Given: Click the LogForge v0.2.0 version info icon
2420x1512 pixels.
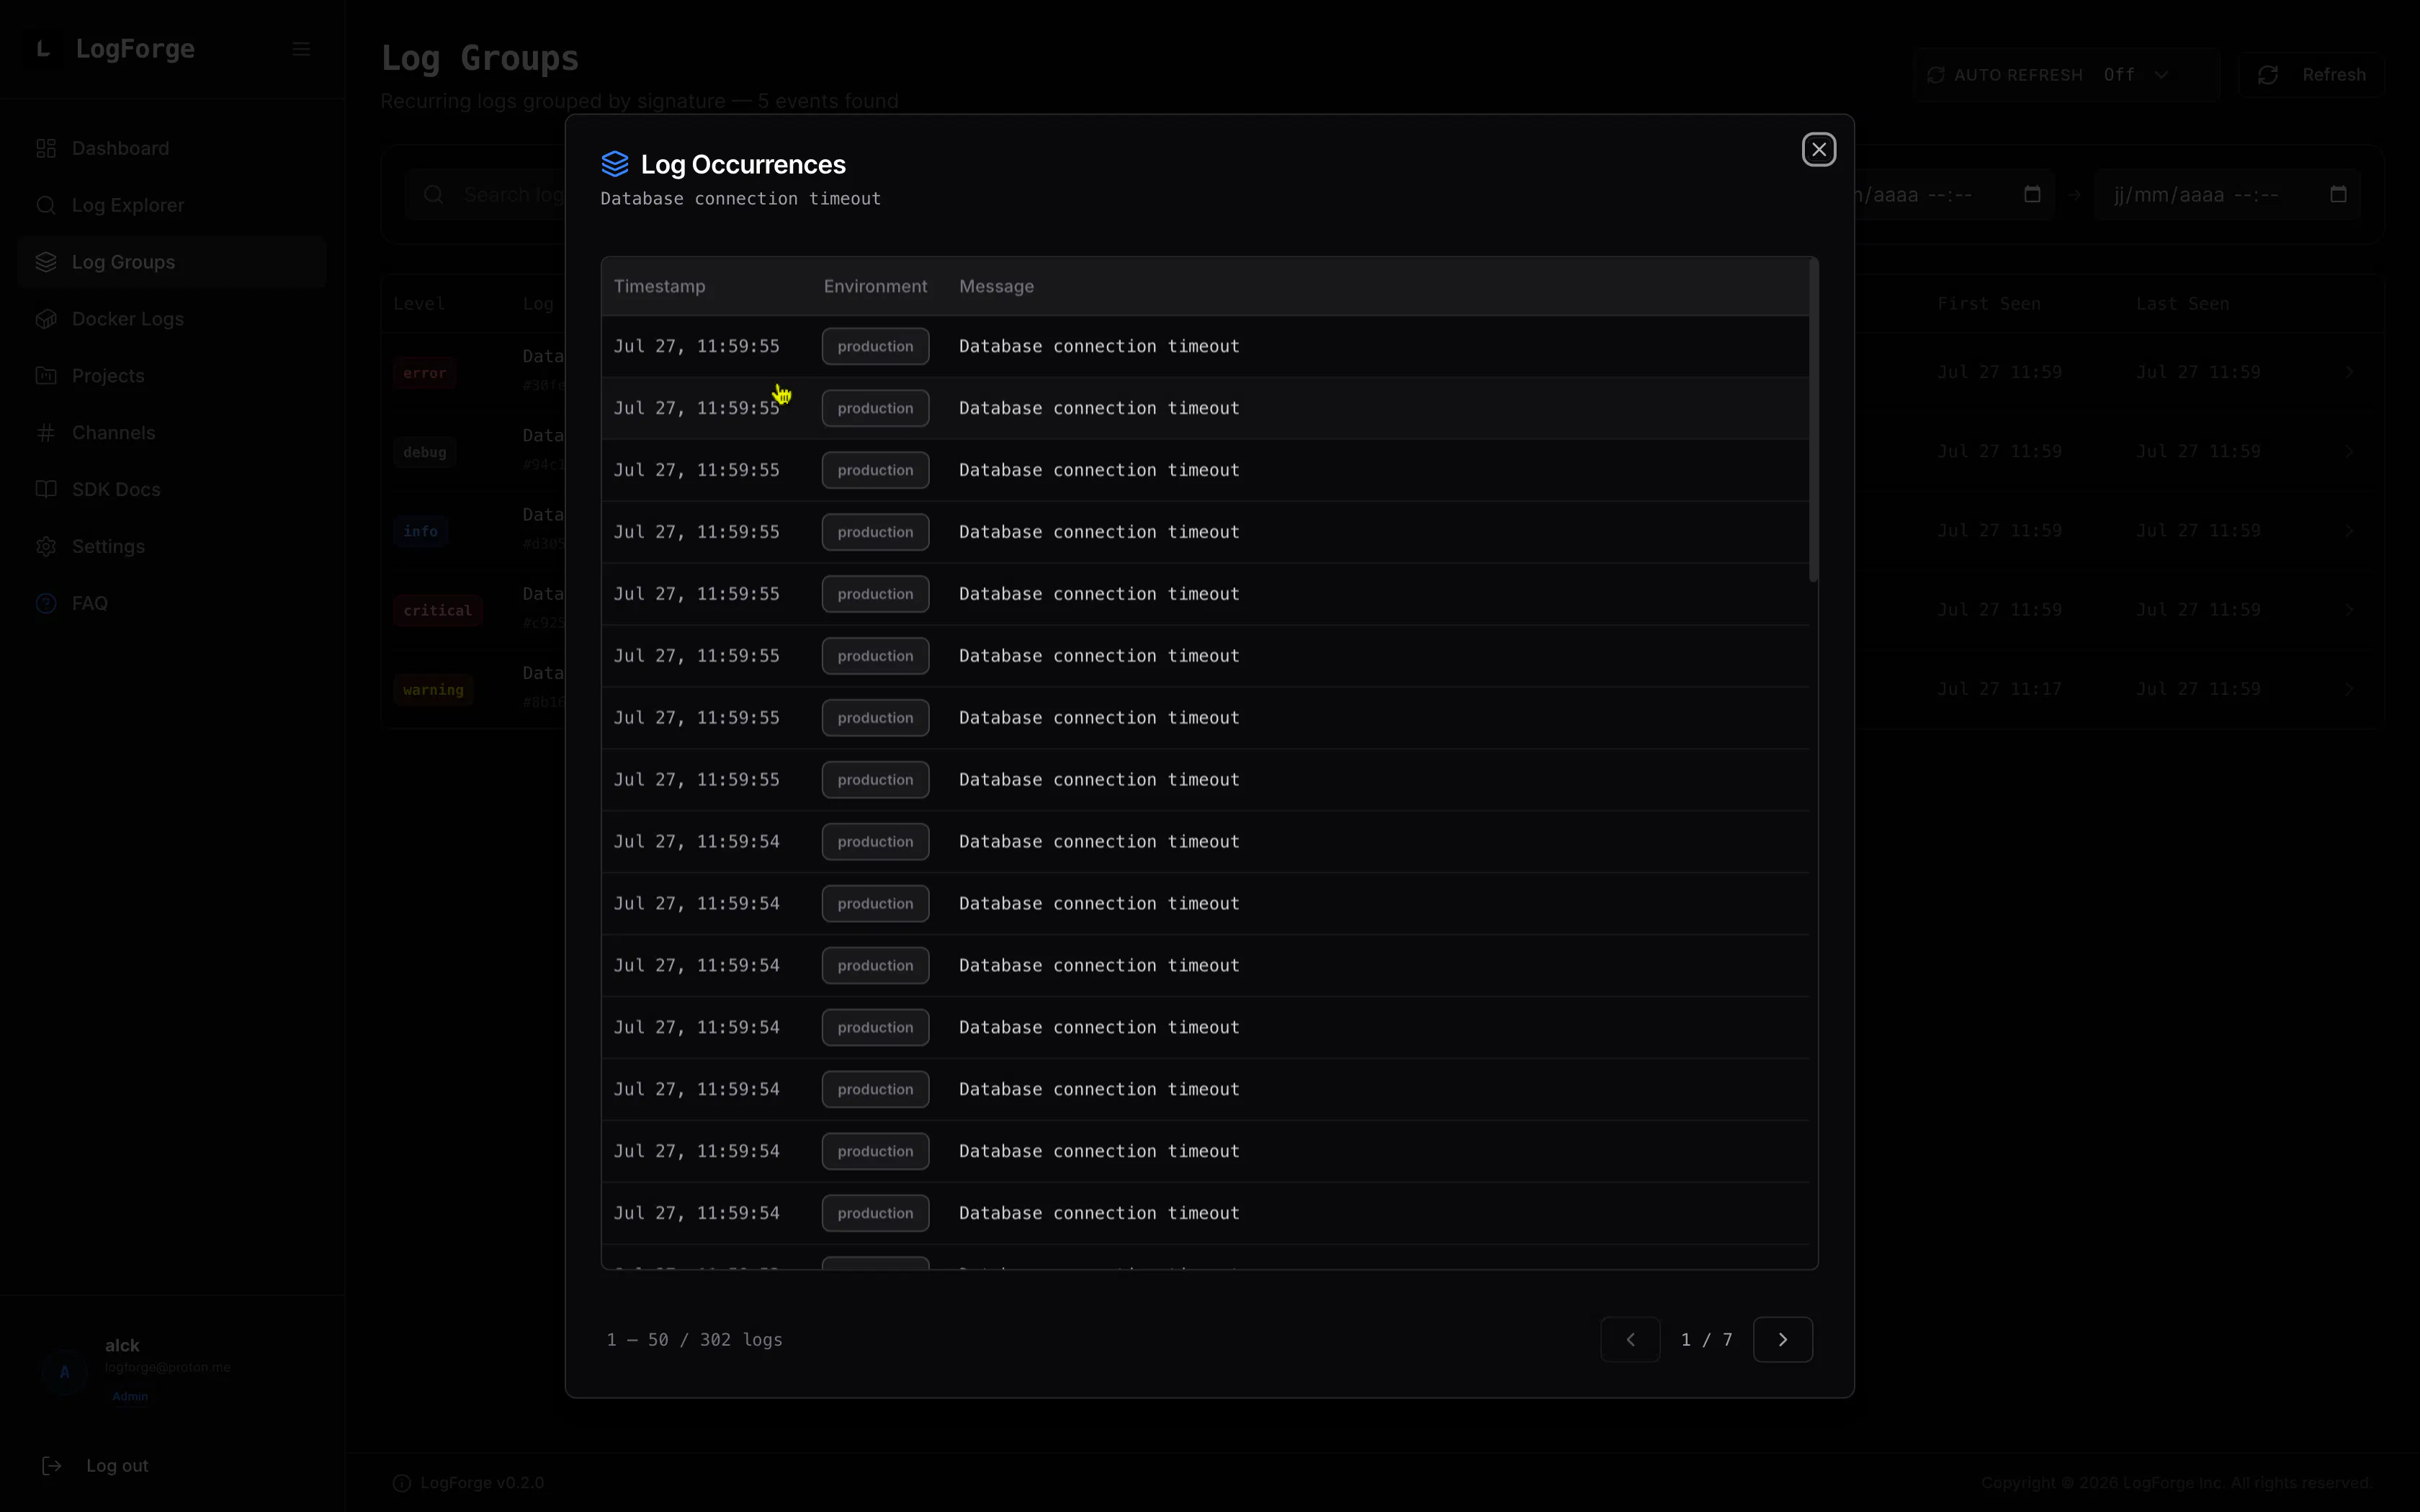Looking at the screenshot, I should point(402,1483).
